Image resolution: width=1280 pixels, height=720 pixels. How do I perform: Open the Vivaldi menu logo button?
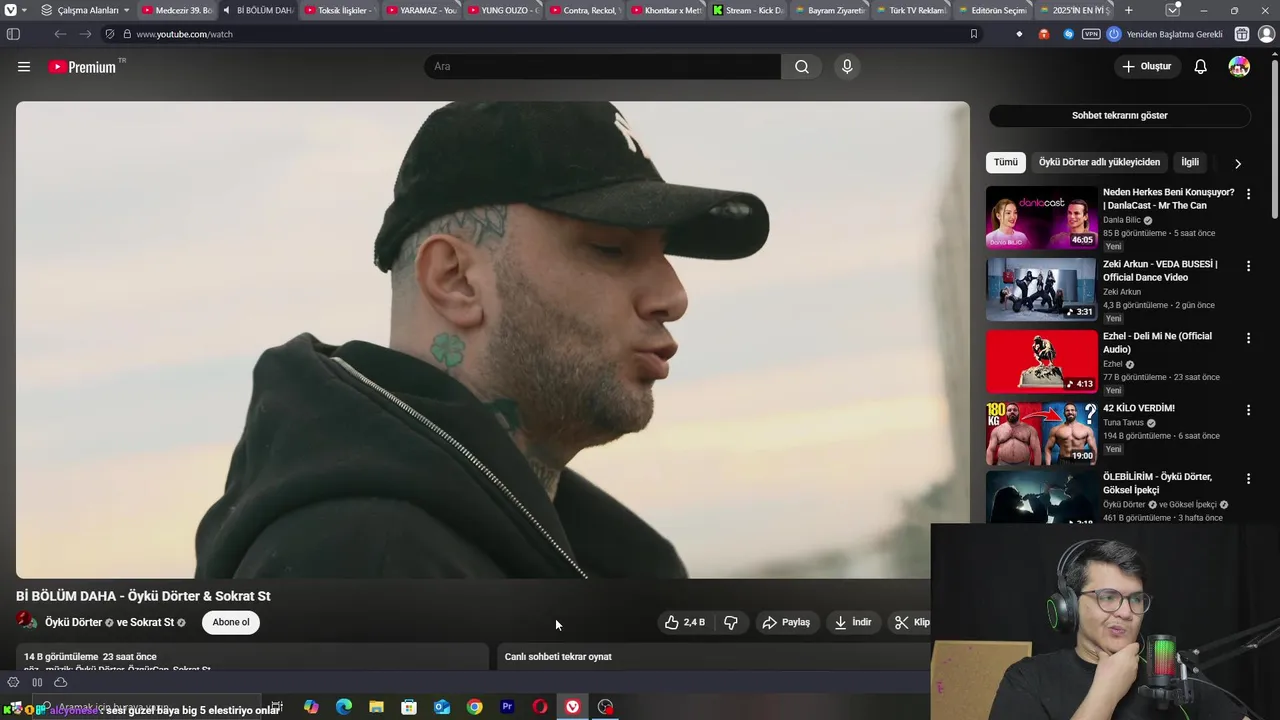[11, 10]
